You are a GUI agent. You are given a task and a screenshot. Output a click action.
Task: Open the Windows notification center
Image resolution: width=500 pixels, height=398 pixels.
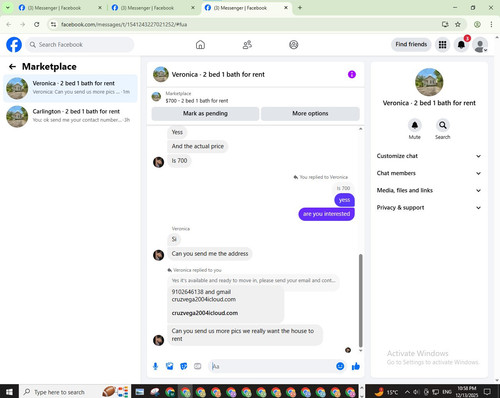coord(488,392)
